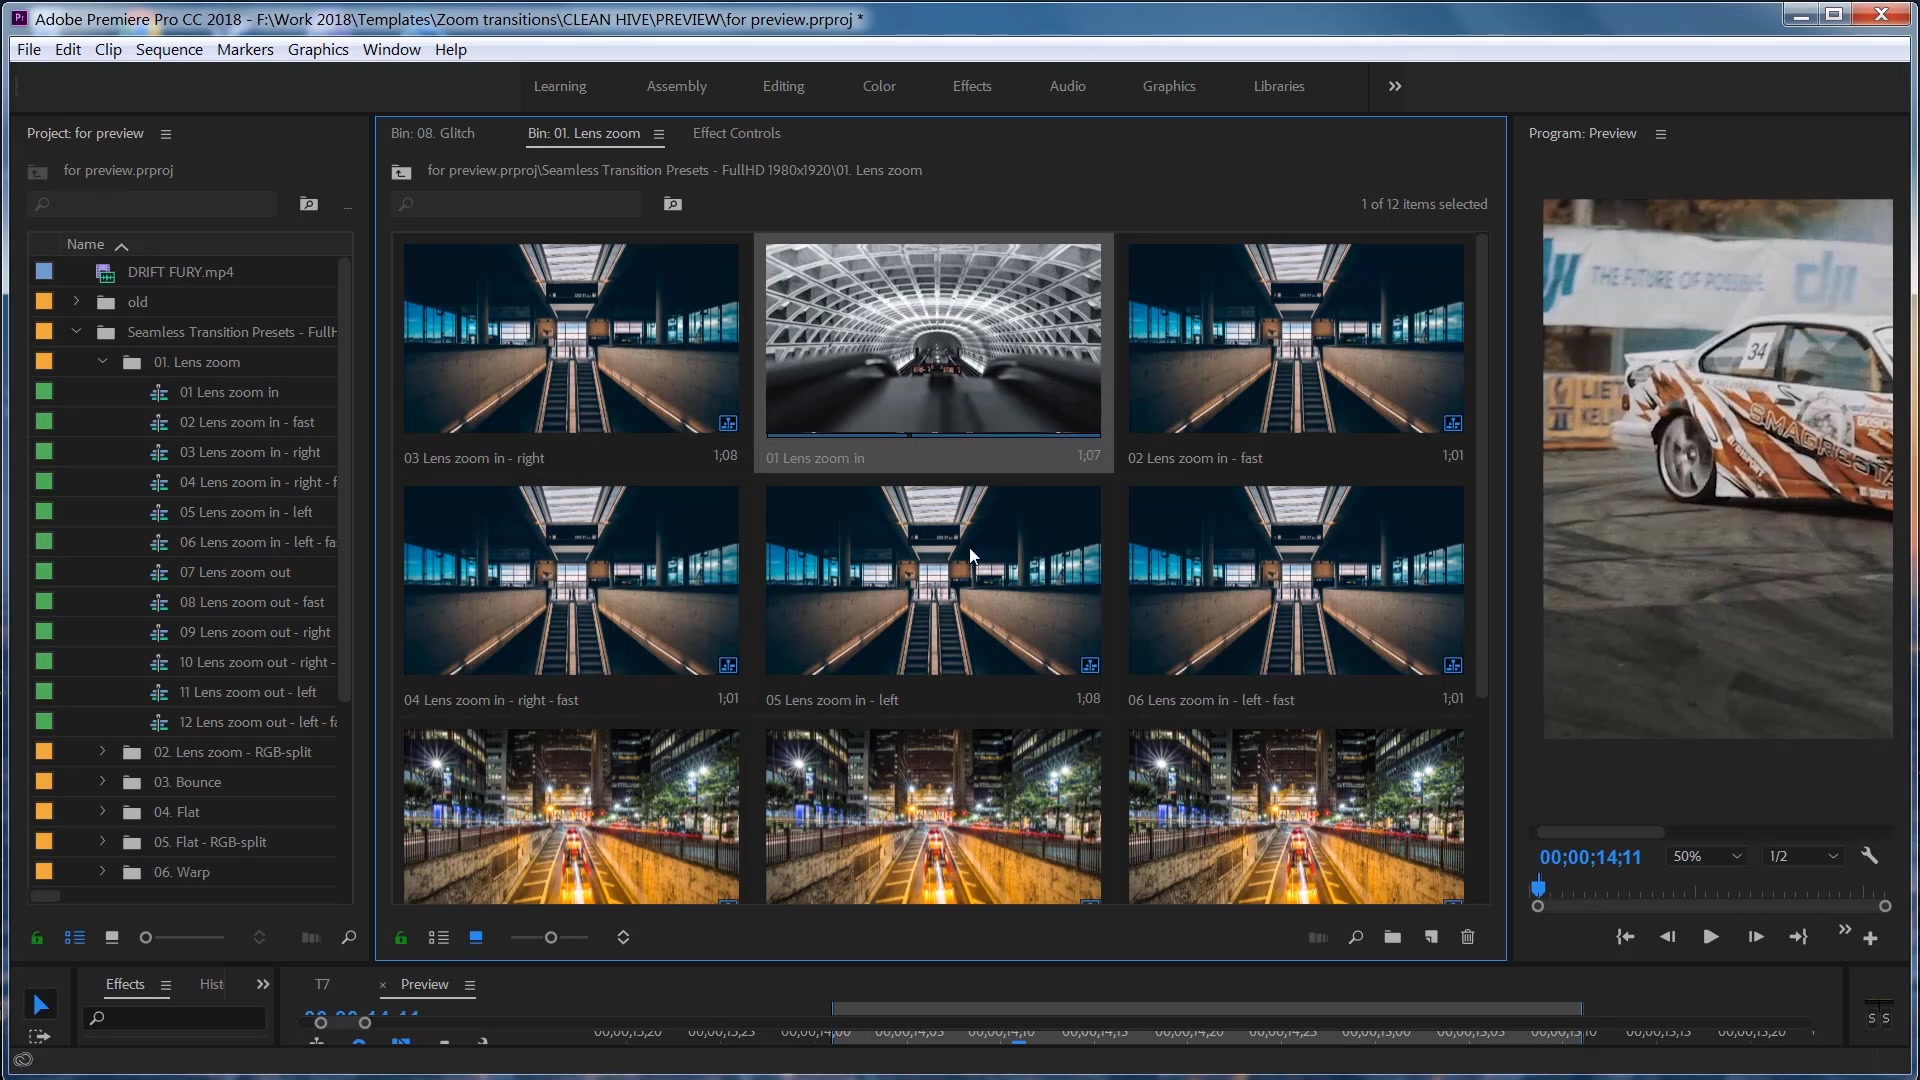Select 05 Lens zoom in - left thumbnail
This screenshot has width=1920, height=1080.
(933, 581)
